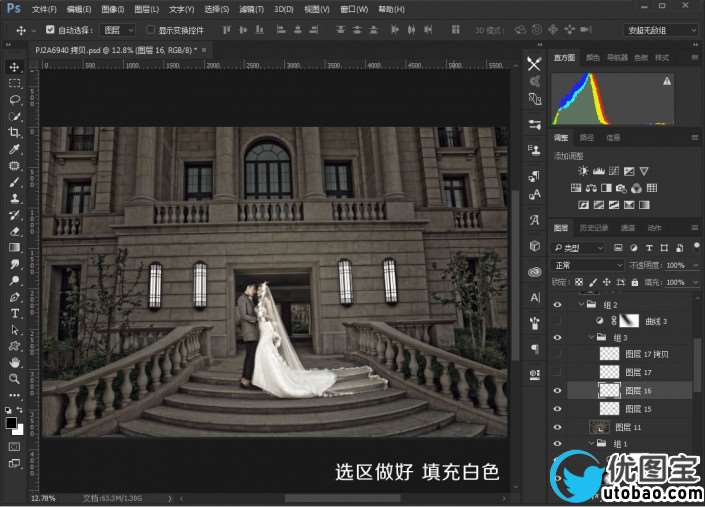
Task: Switch to the 历史记录 tab
Action: [593, 228]
